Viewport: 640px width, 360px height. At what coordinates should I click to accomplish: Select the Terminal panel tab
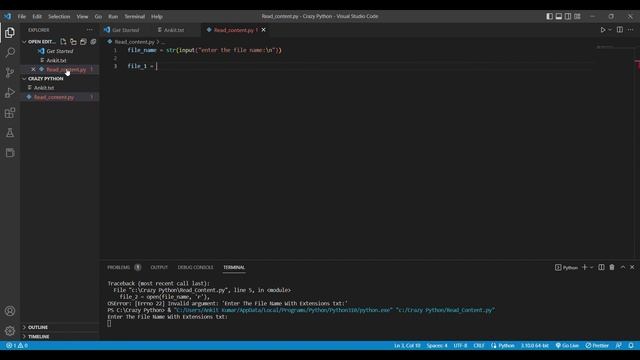click(x=234, y=267)
